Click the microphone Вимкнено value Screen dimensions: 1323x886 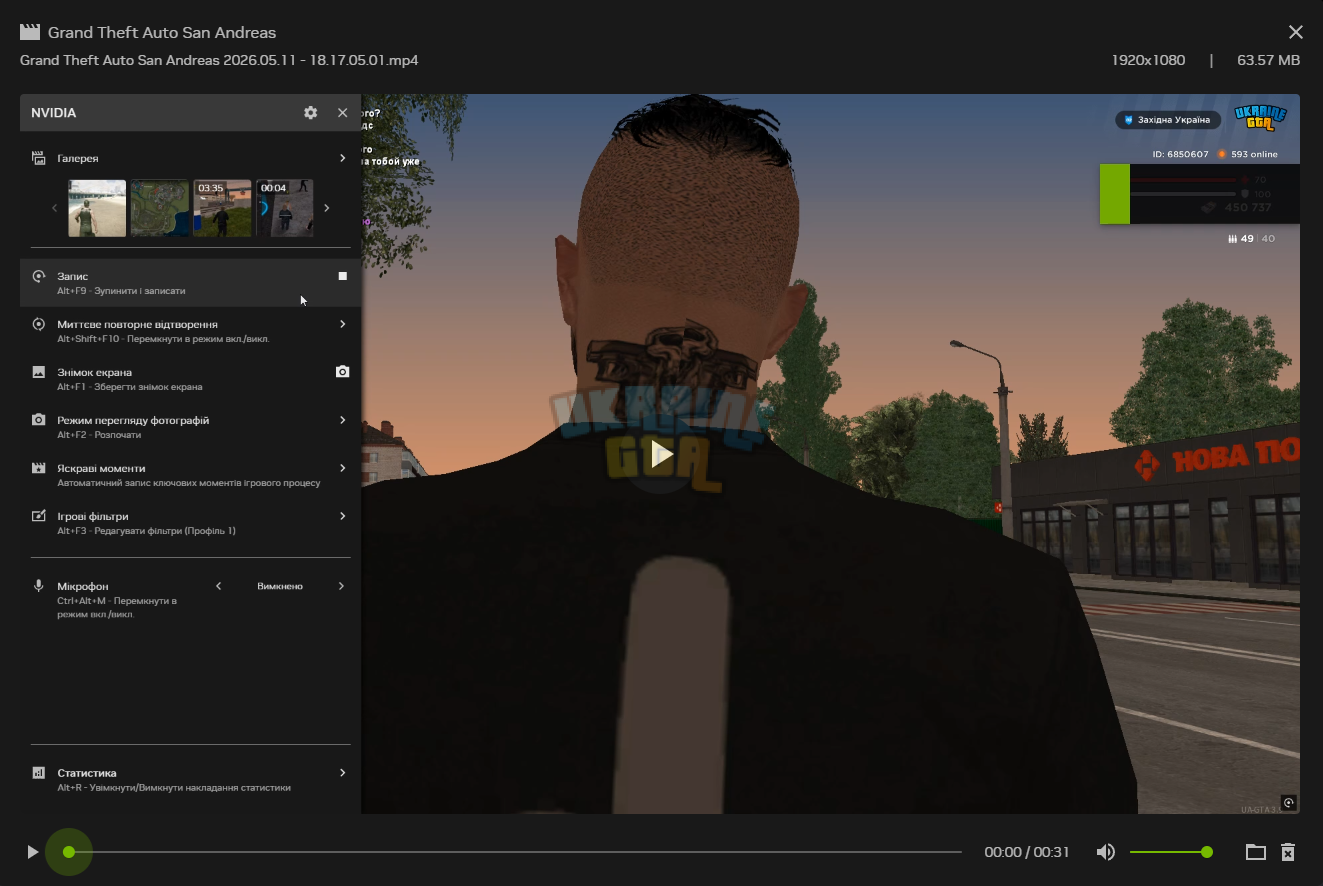click(280, 586)
